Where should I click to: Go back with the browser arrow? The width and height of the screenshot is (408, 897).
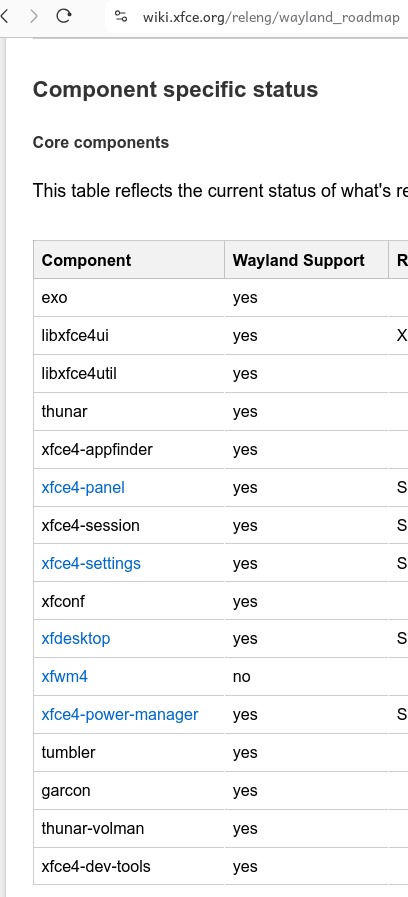(5, 16)
